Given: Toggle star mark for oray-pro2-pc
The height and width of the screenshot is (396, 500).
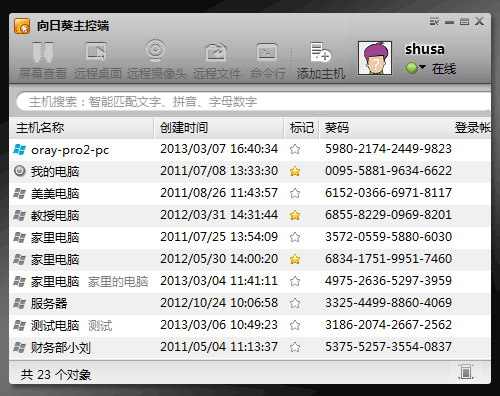Looking at the screenshot, I should click(x=295, y=149).
